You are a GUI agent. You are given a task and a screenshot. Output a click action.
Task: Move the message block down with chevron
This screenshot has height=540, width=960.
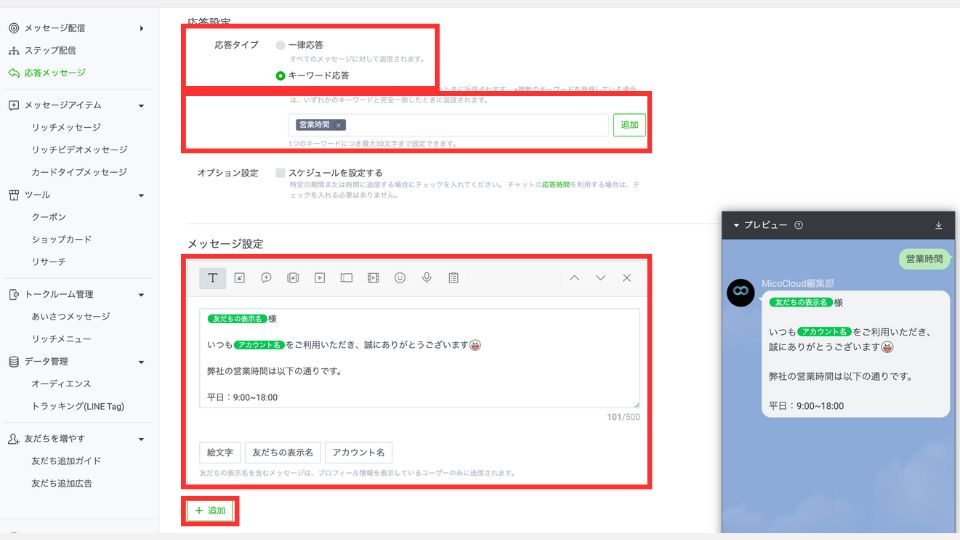[601, 278]
